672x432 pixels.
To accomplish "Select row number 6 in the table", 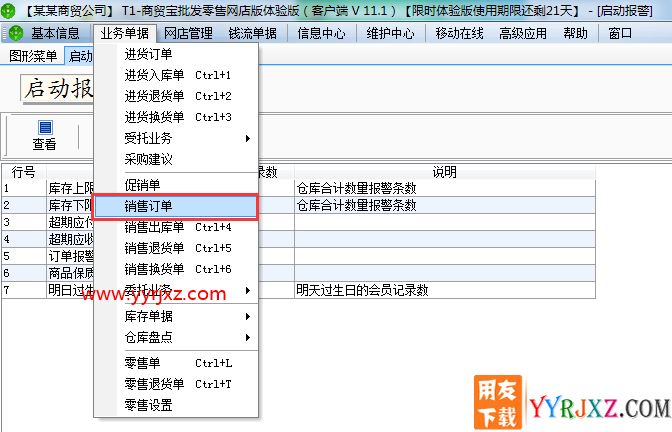I will pos(24,273).
